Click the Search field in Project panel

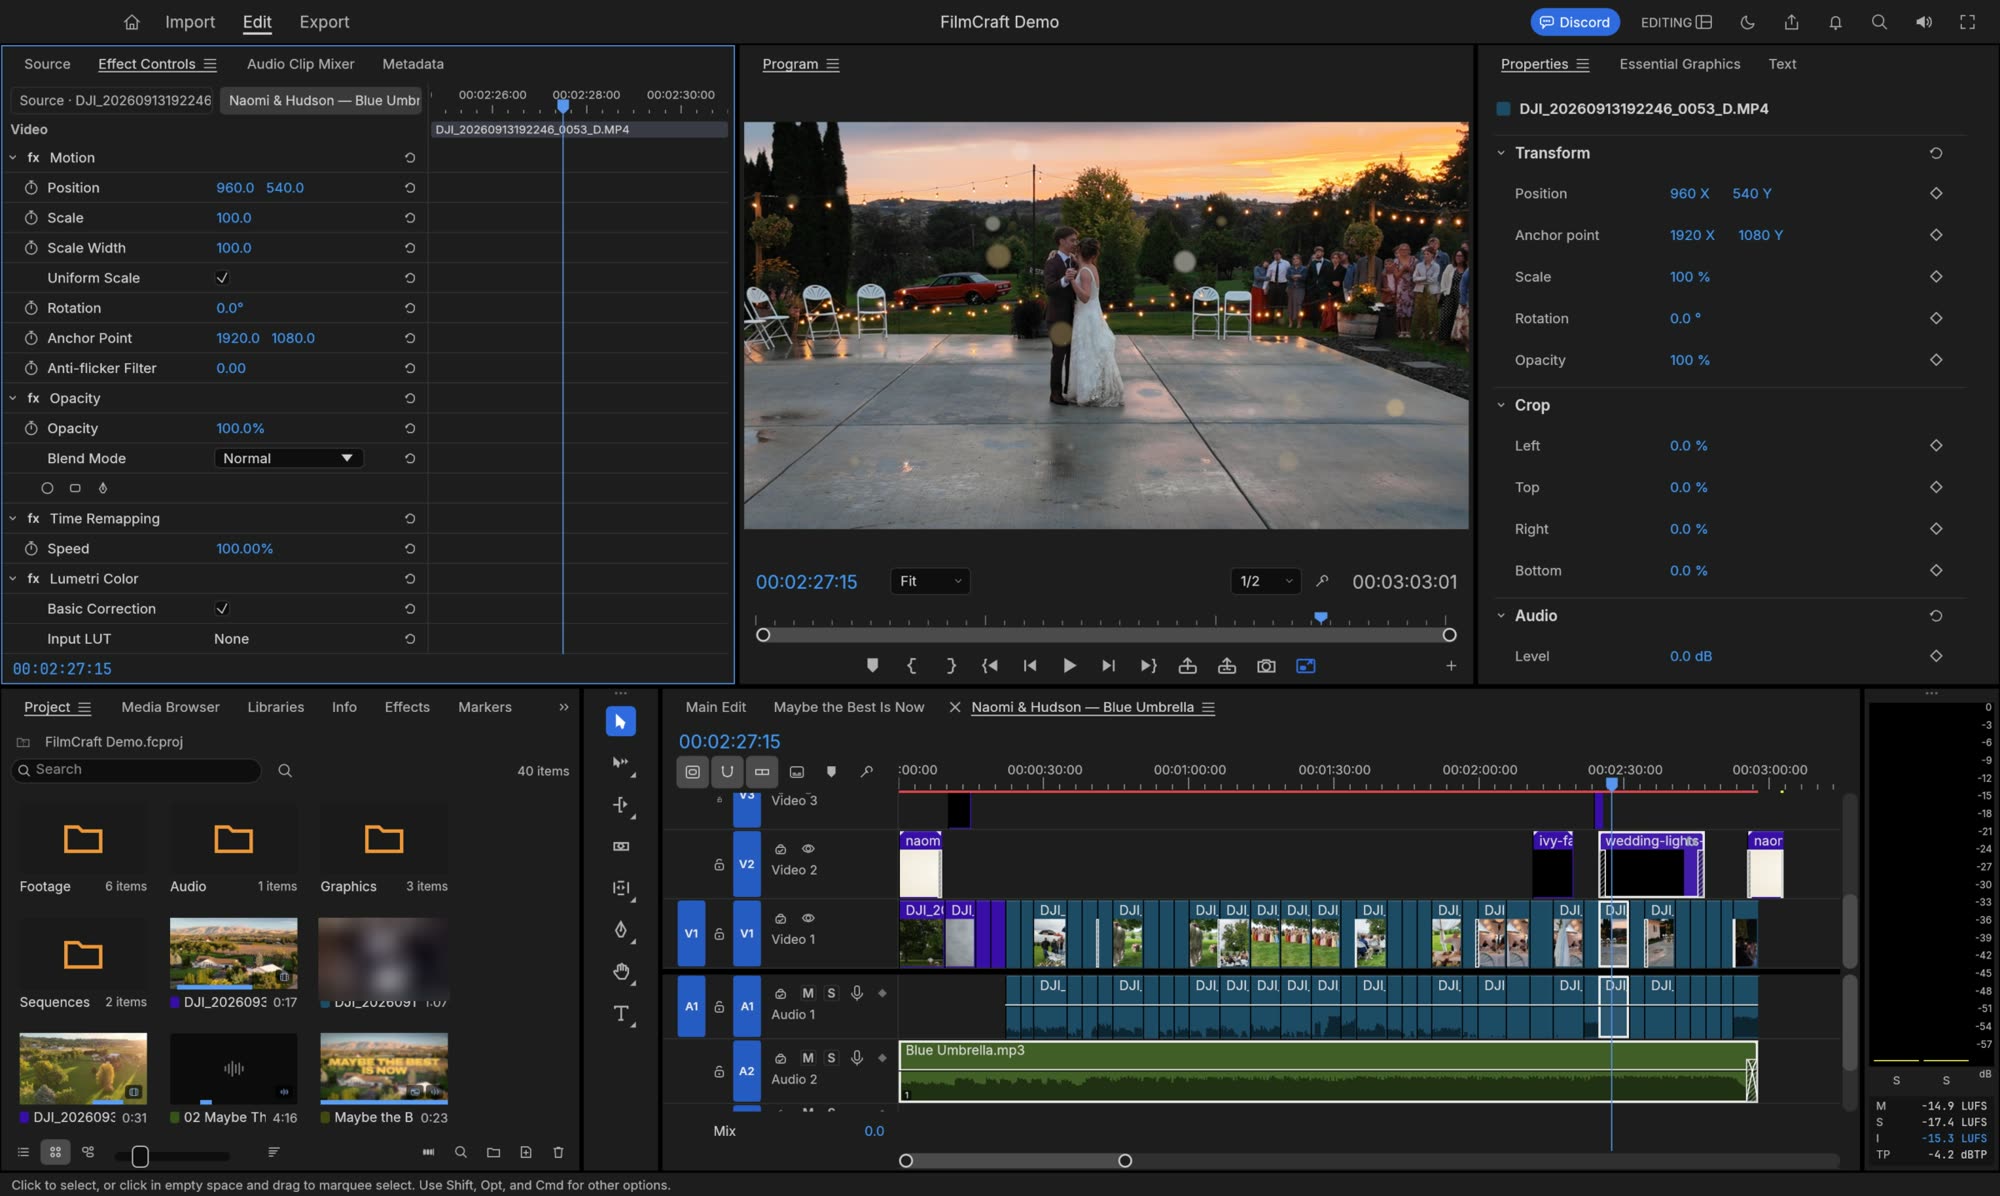tap(136, 770)
